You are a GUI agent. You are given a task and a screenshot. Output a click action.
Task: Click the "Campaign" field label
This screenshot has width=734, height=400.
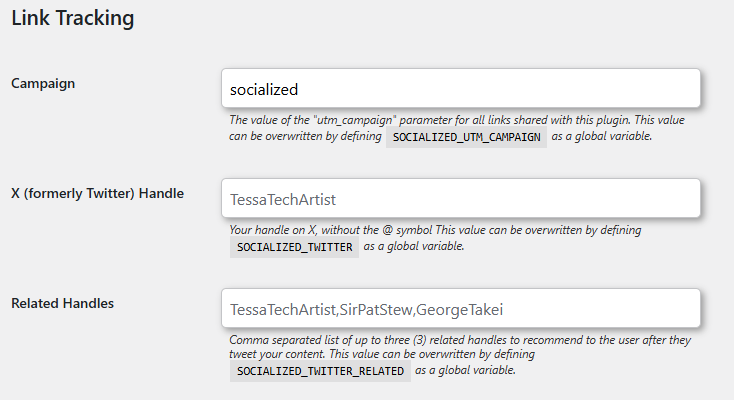[x=43, y=84]
